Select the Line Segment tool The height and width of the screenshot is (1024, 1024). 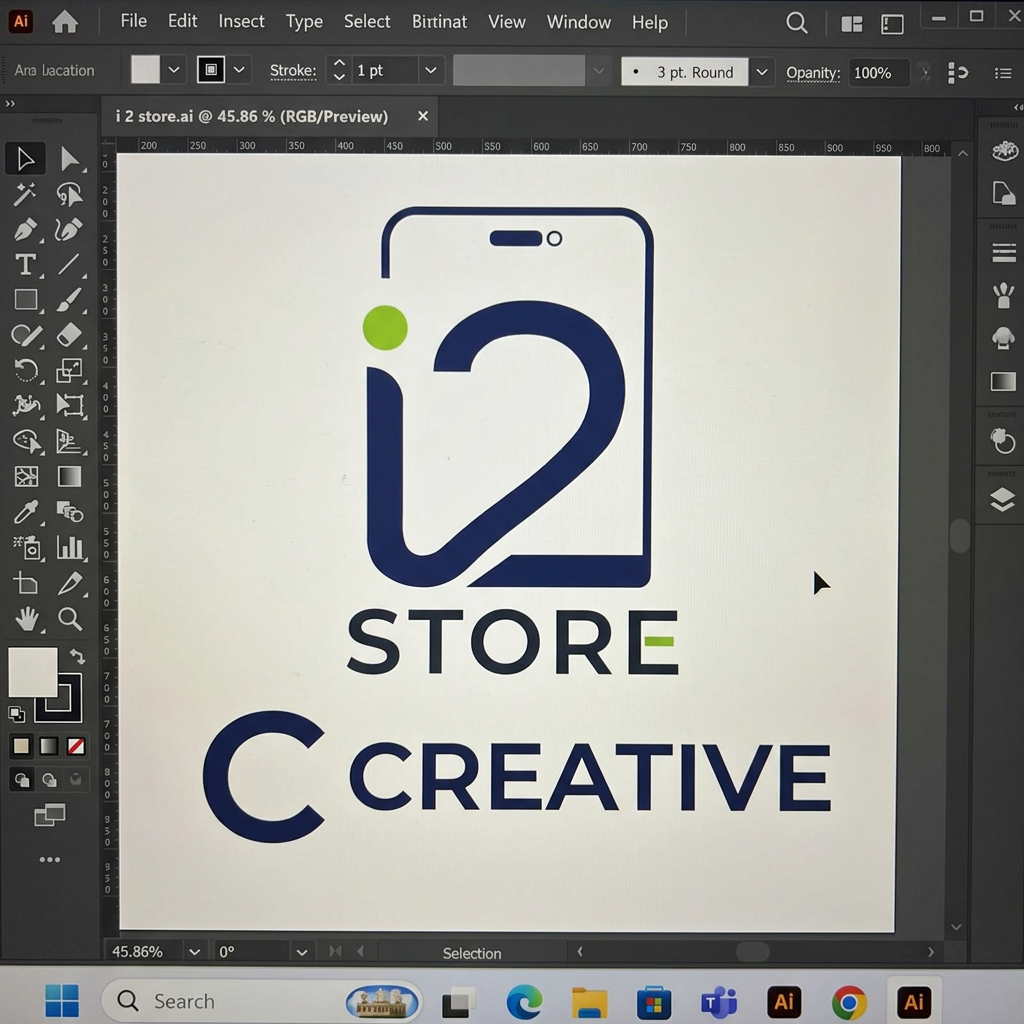point(69,264)
